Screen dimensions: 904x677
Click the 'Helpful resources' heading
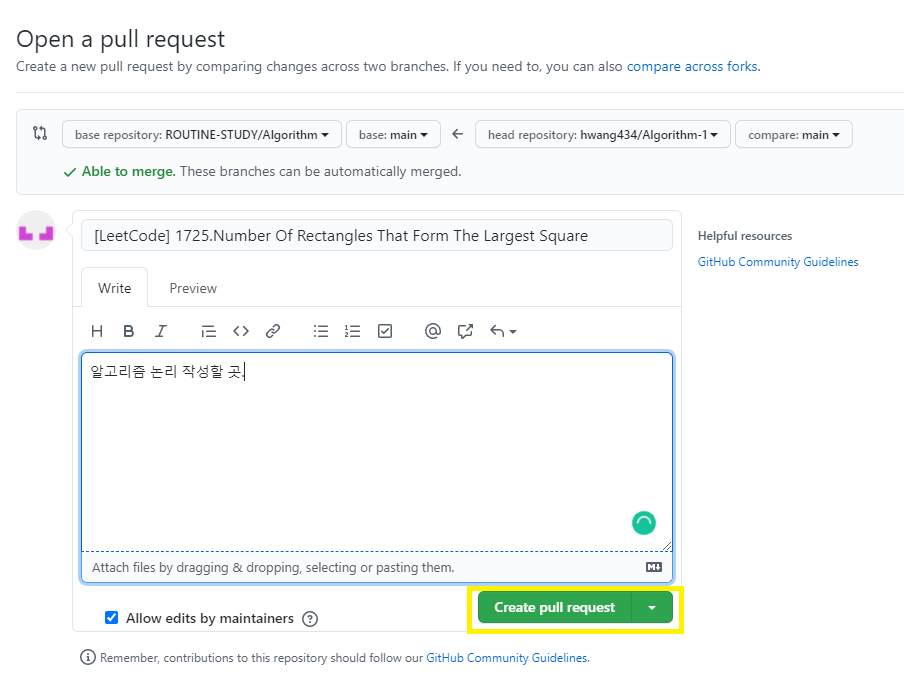tap(745, 236)
